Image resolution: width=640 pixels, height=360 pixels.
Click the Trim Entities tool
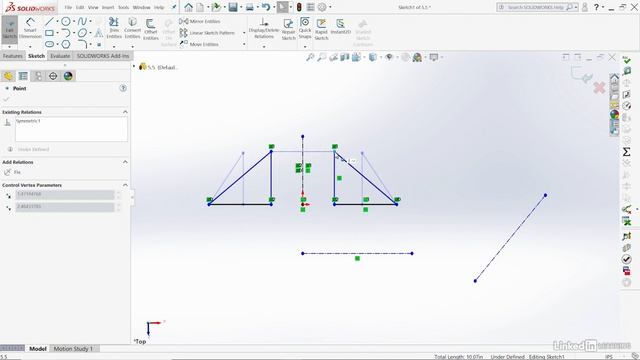coord(114,28)
